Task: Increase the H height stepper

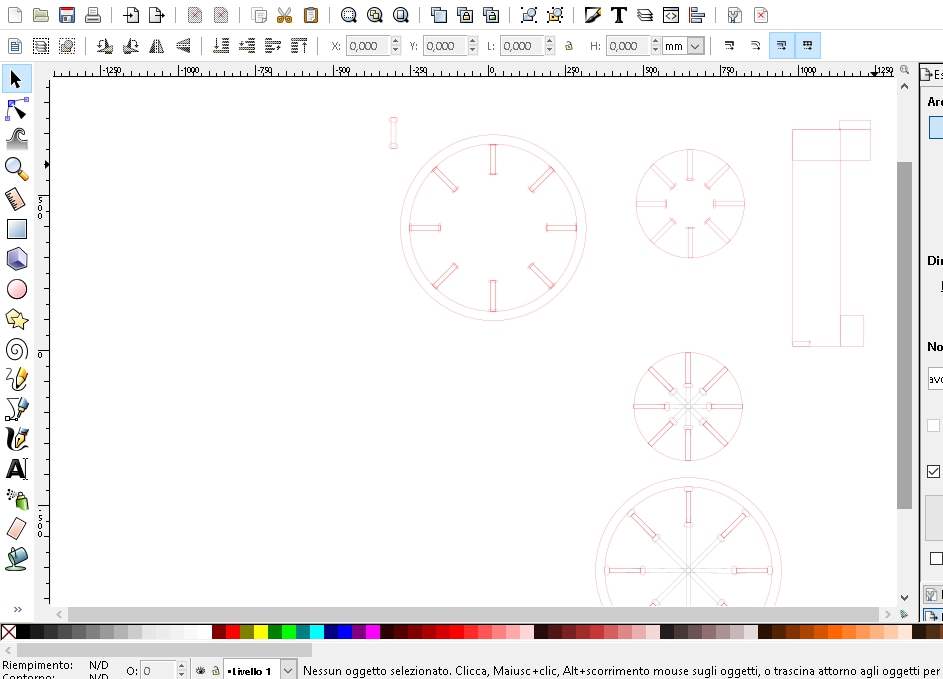Action: point(656,41)
